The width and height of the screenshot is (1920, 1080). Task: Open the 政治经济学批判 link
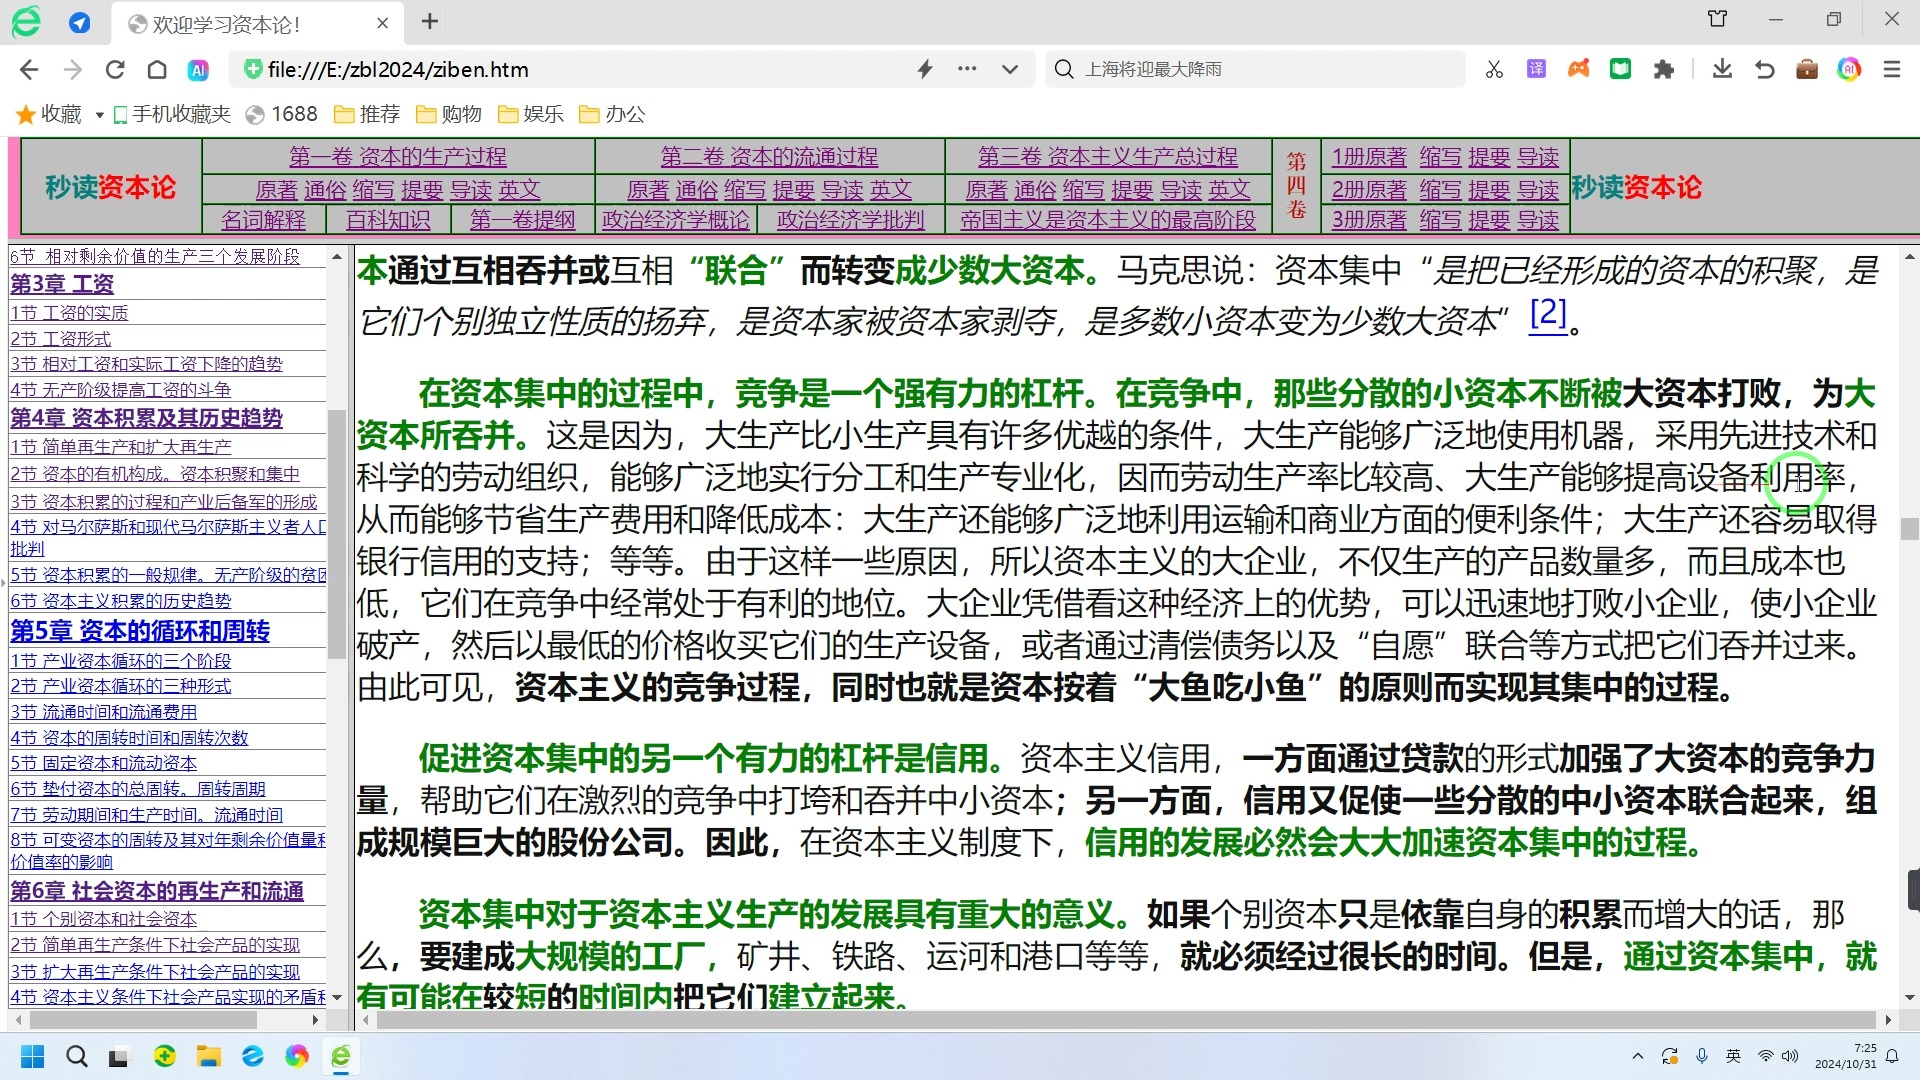[851, 220]
